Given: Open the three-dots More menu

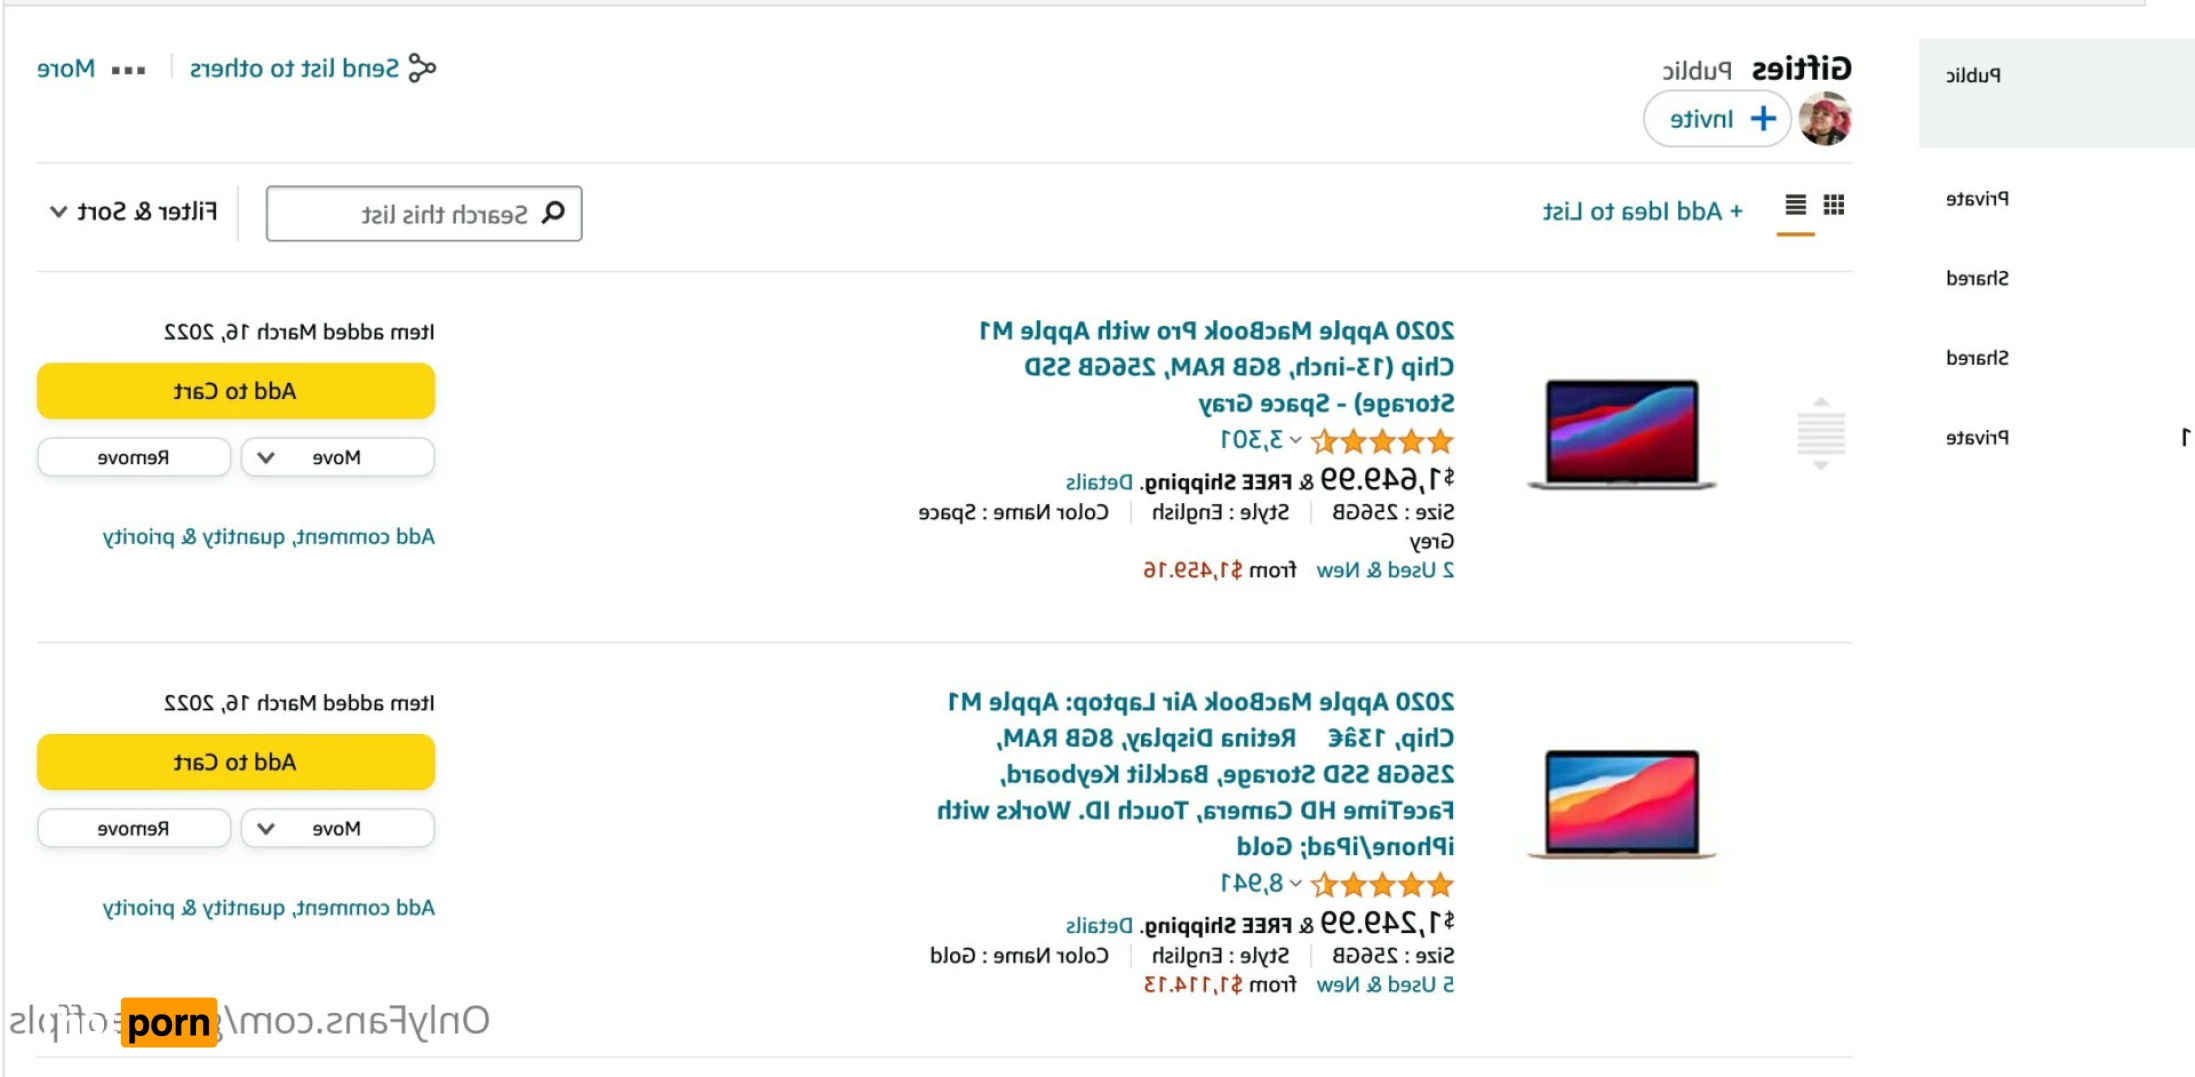Looking at the screenshot, I should coord(128,70).
